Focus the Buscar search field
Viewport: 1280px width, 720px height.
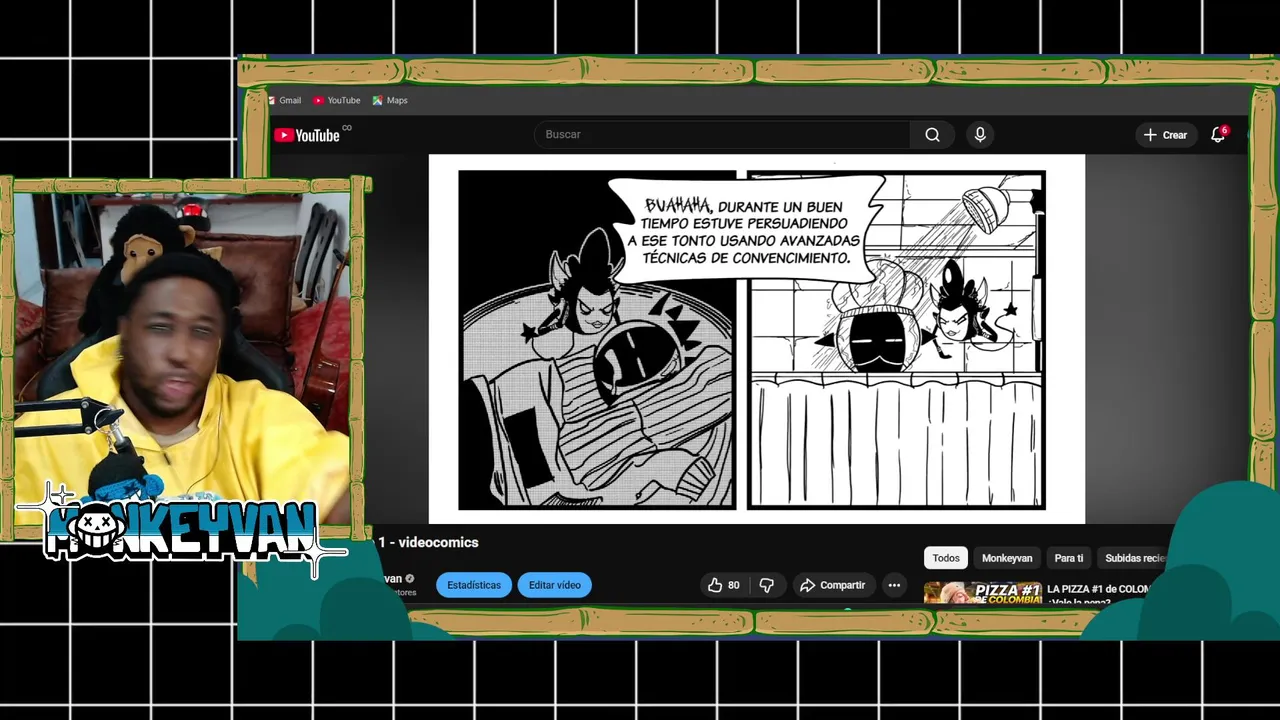[x=722, y=134]
